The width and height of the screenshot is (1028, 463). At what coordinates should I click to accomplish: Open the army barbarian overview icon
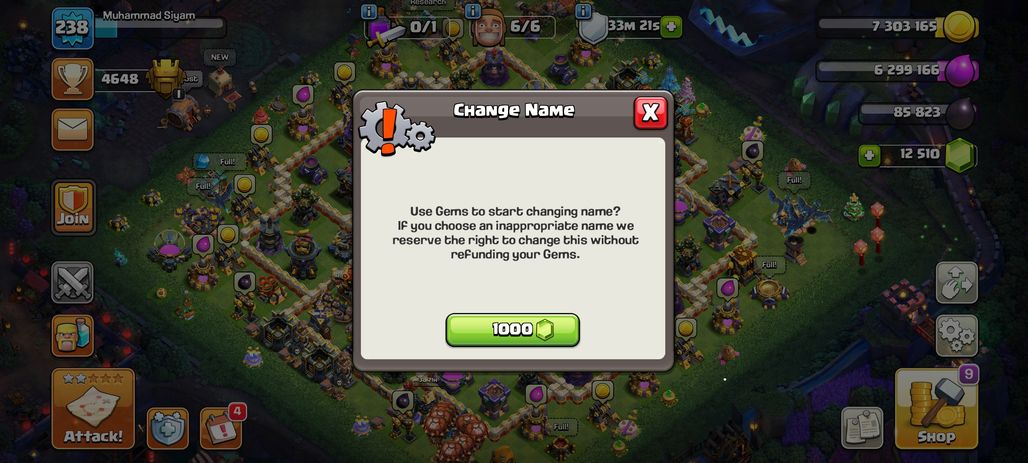coord(72,335)
